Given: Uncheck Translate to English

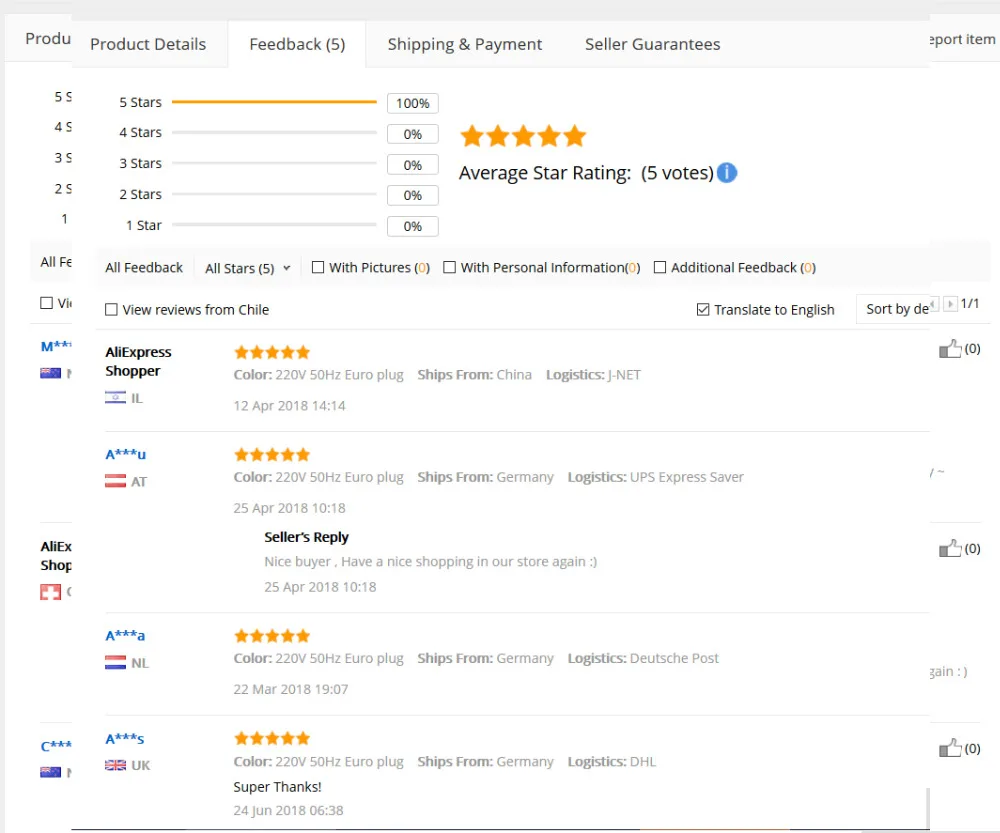Looking at the screenshot, I should pyautogui.click(x=703, y=309).
